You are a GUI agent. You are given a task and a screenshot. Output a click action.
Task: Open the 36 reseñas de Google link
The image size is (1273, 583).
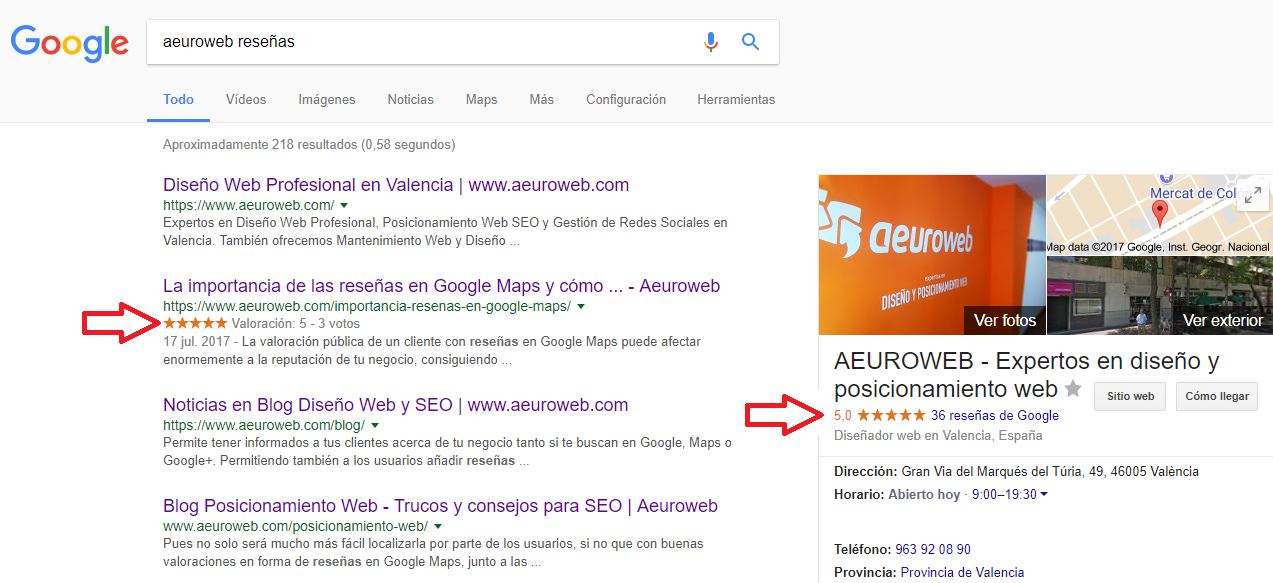994,415
